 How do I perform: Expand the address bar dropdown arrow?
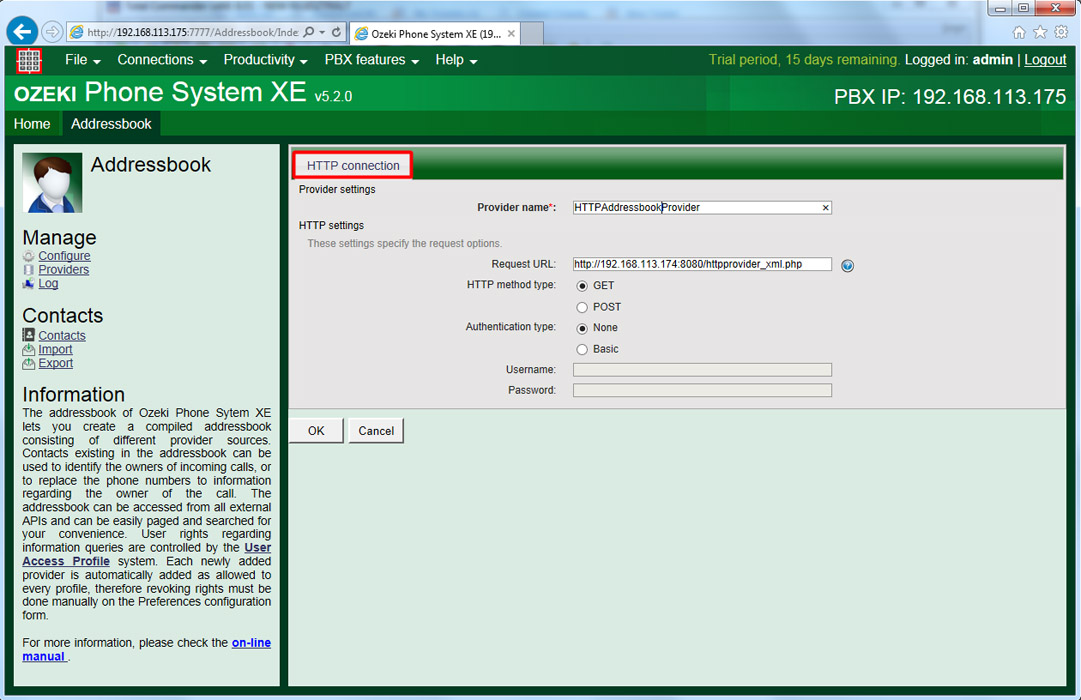click(x=322, y=32)
